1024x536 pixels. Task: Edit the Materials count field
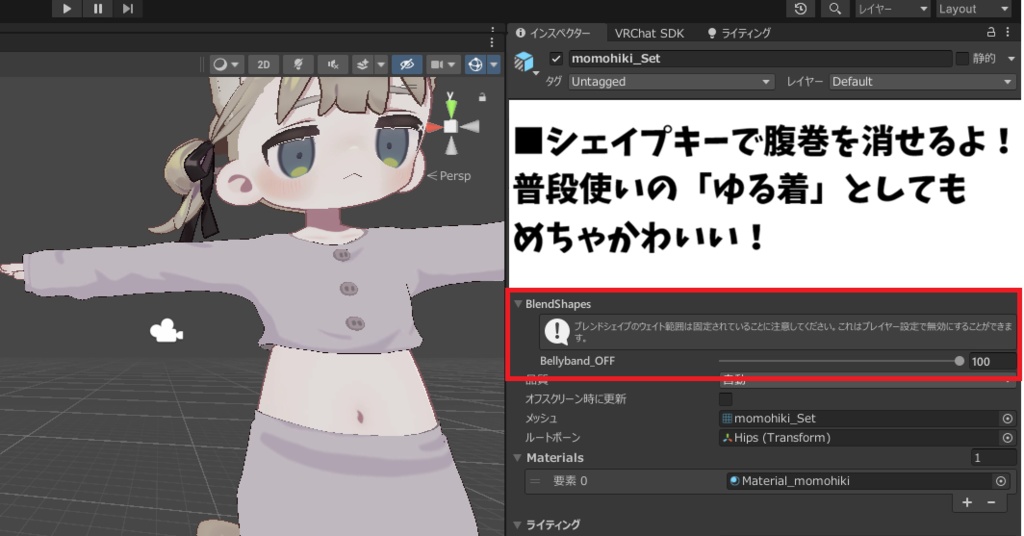(x=993, y=458)
